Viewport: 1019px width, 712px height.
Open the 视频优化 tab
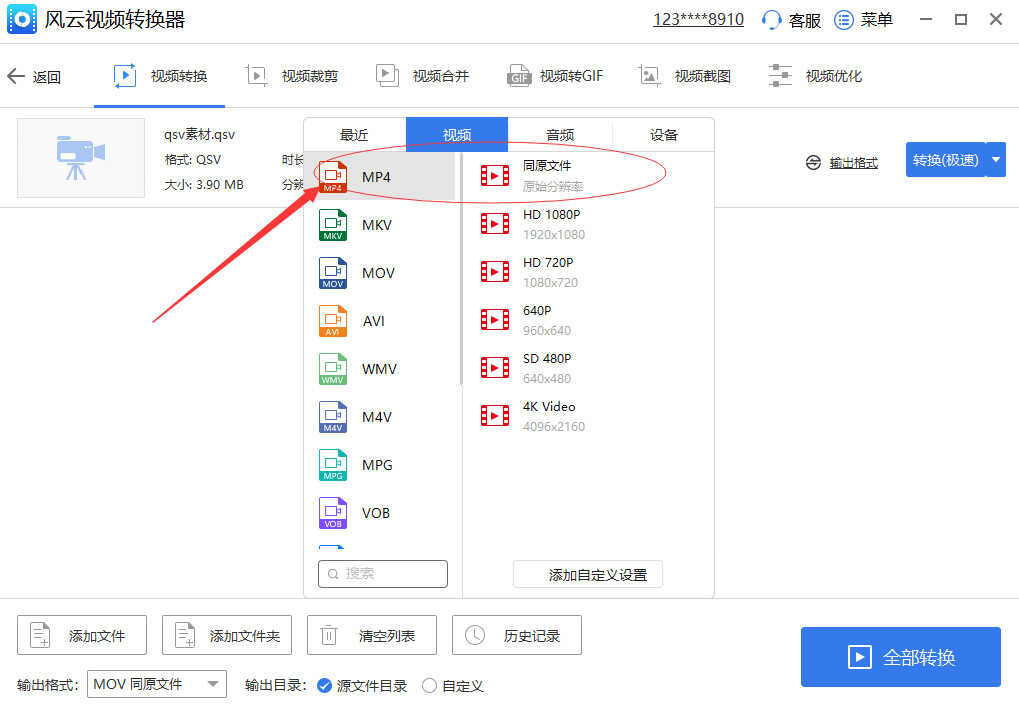coord(815,76)
